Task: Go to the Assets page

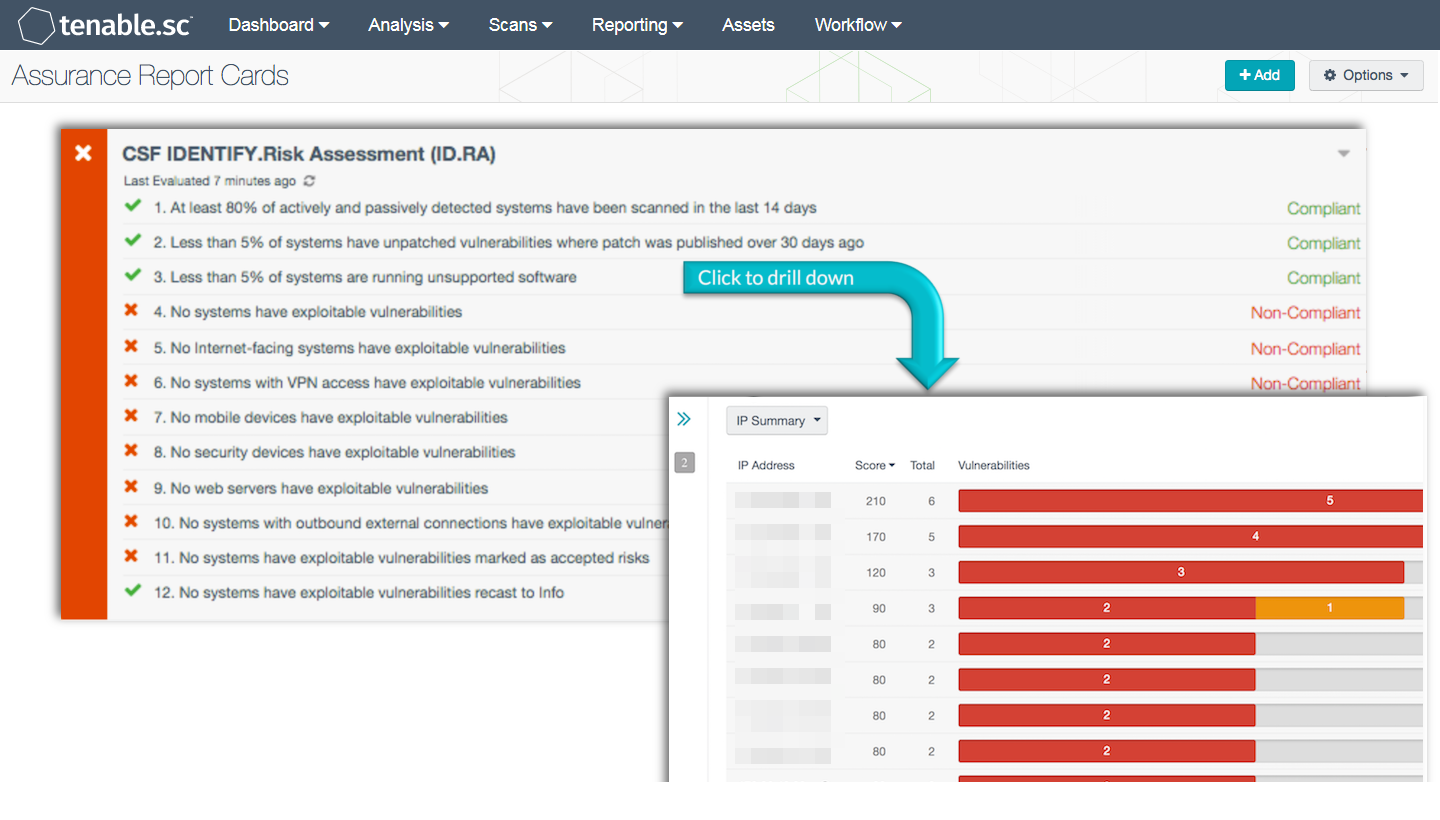Action: 748,25
